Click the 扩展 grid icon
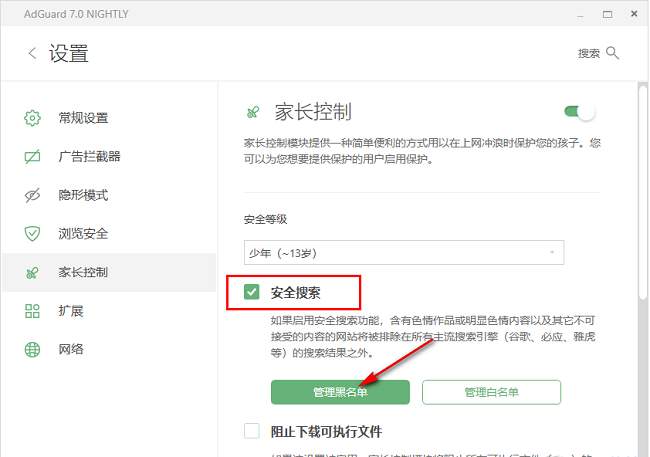The width and height of the screenshot is (650, 457). pos(32,311)
